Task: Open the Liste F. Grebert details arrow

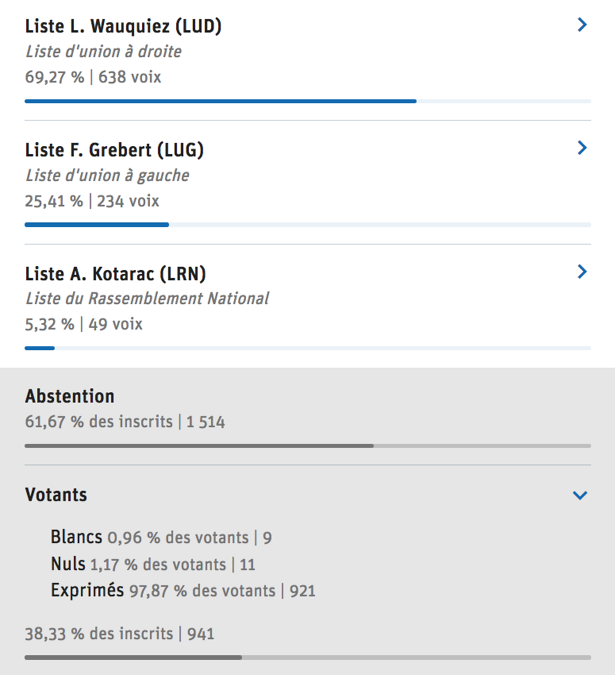Action: 582,148
